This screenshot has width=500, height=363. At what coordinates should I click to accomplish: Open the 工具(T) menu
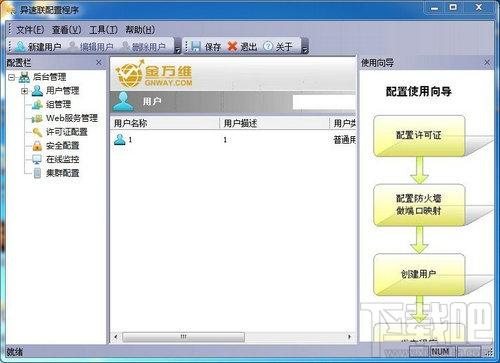(x=103, y=30)
